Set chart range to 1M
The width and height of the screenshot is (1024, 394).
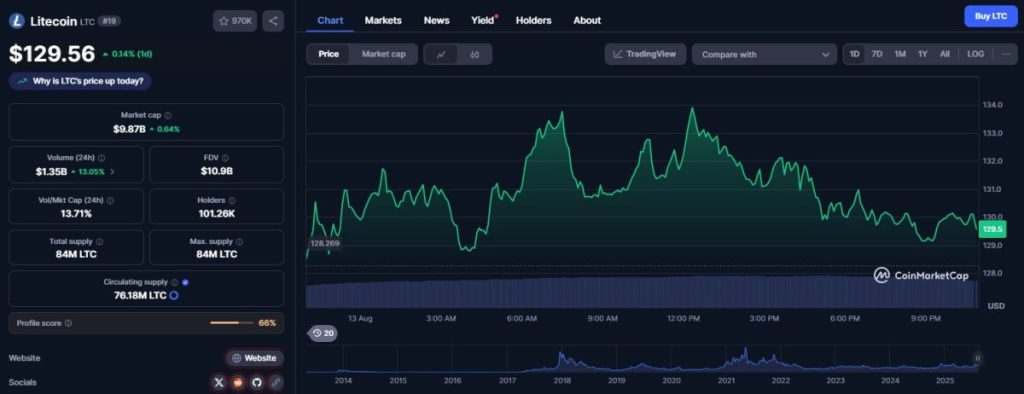[900, 54]
